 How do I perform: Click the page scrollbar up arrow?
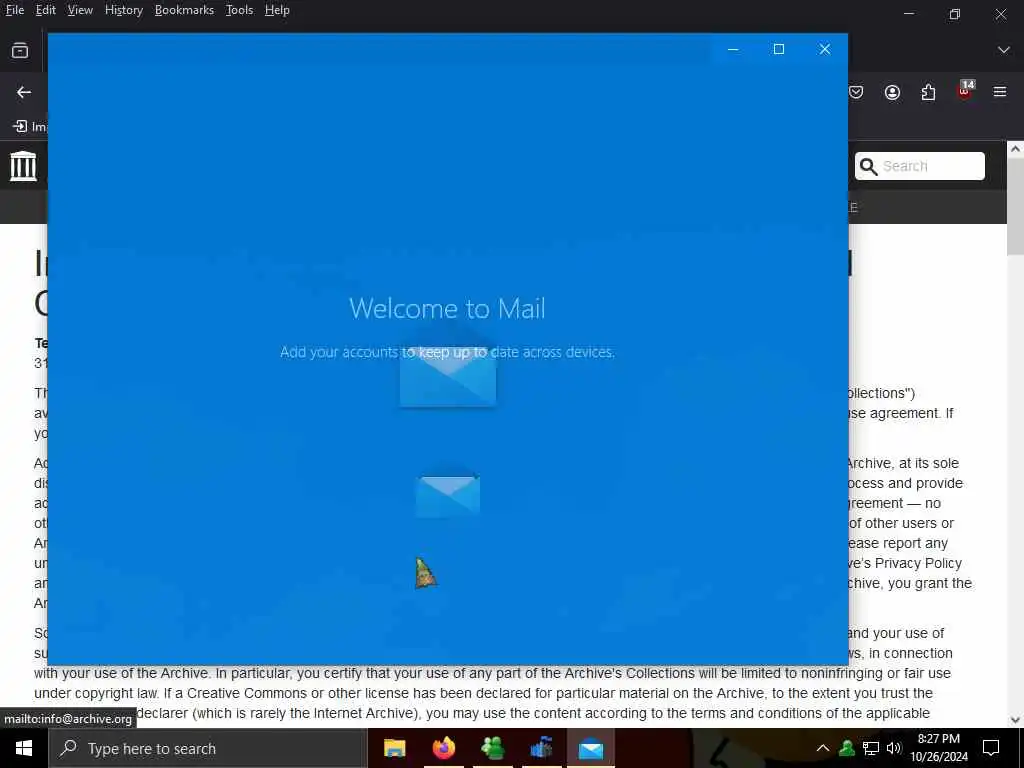[1015, 149]
